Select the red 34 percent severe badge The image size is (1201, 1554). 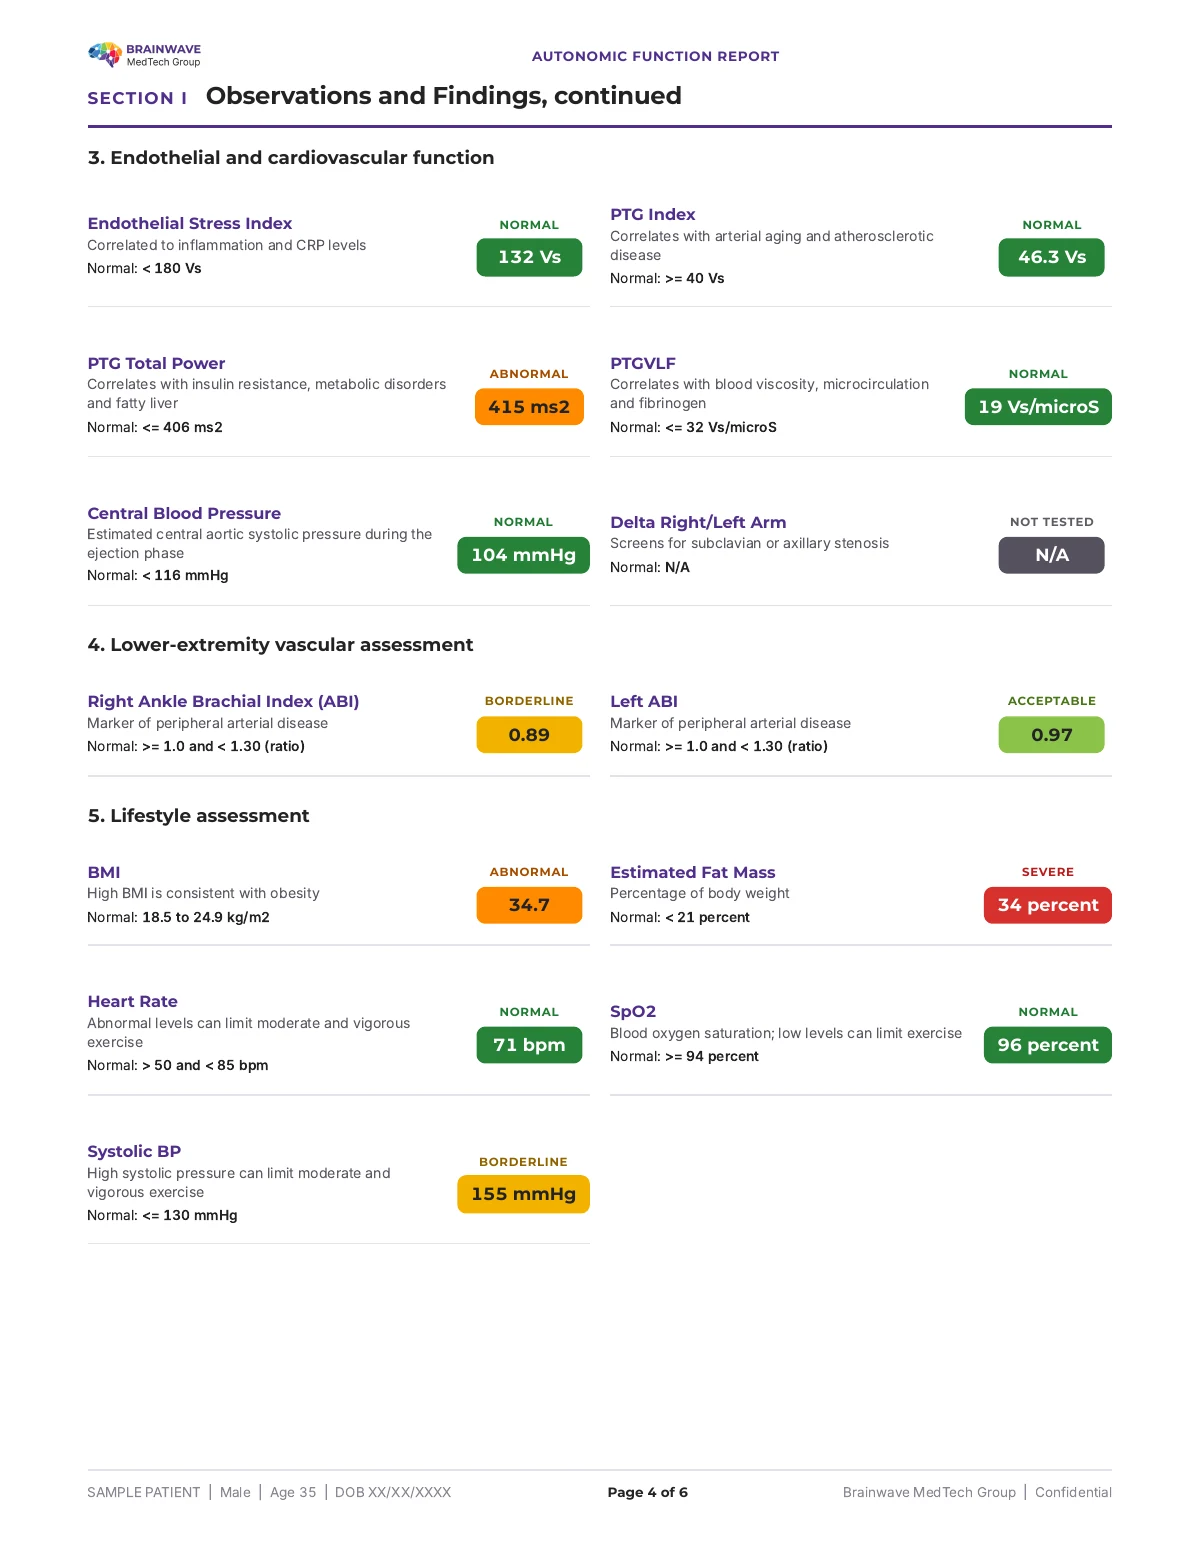[1047, 905]
